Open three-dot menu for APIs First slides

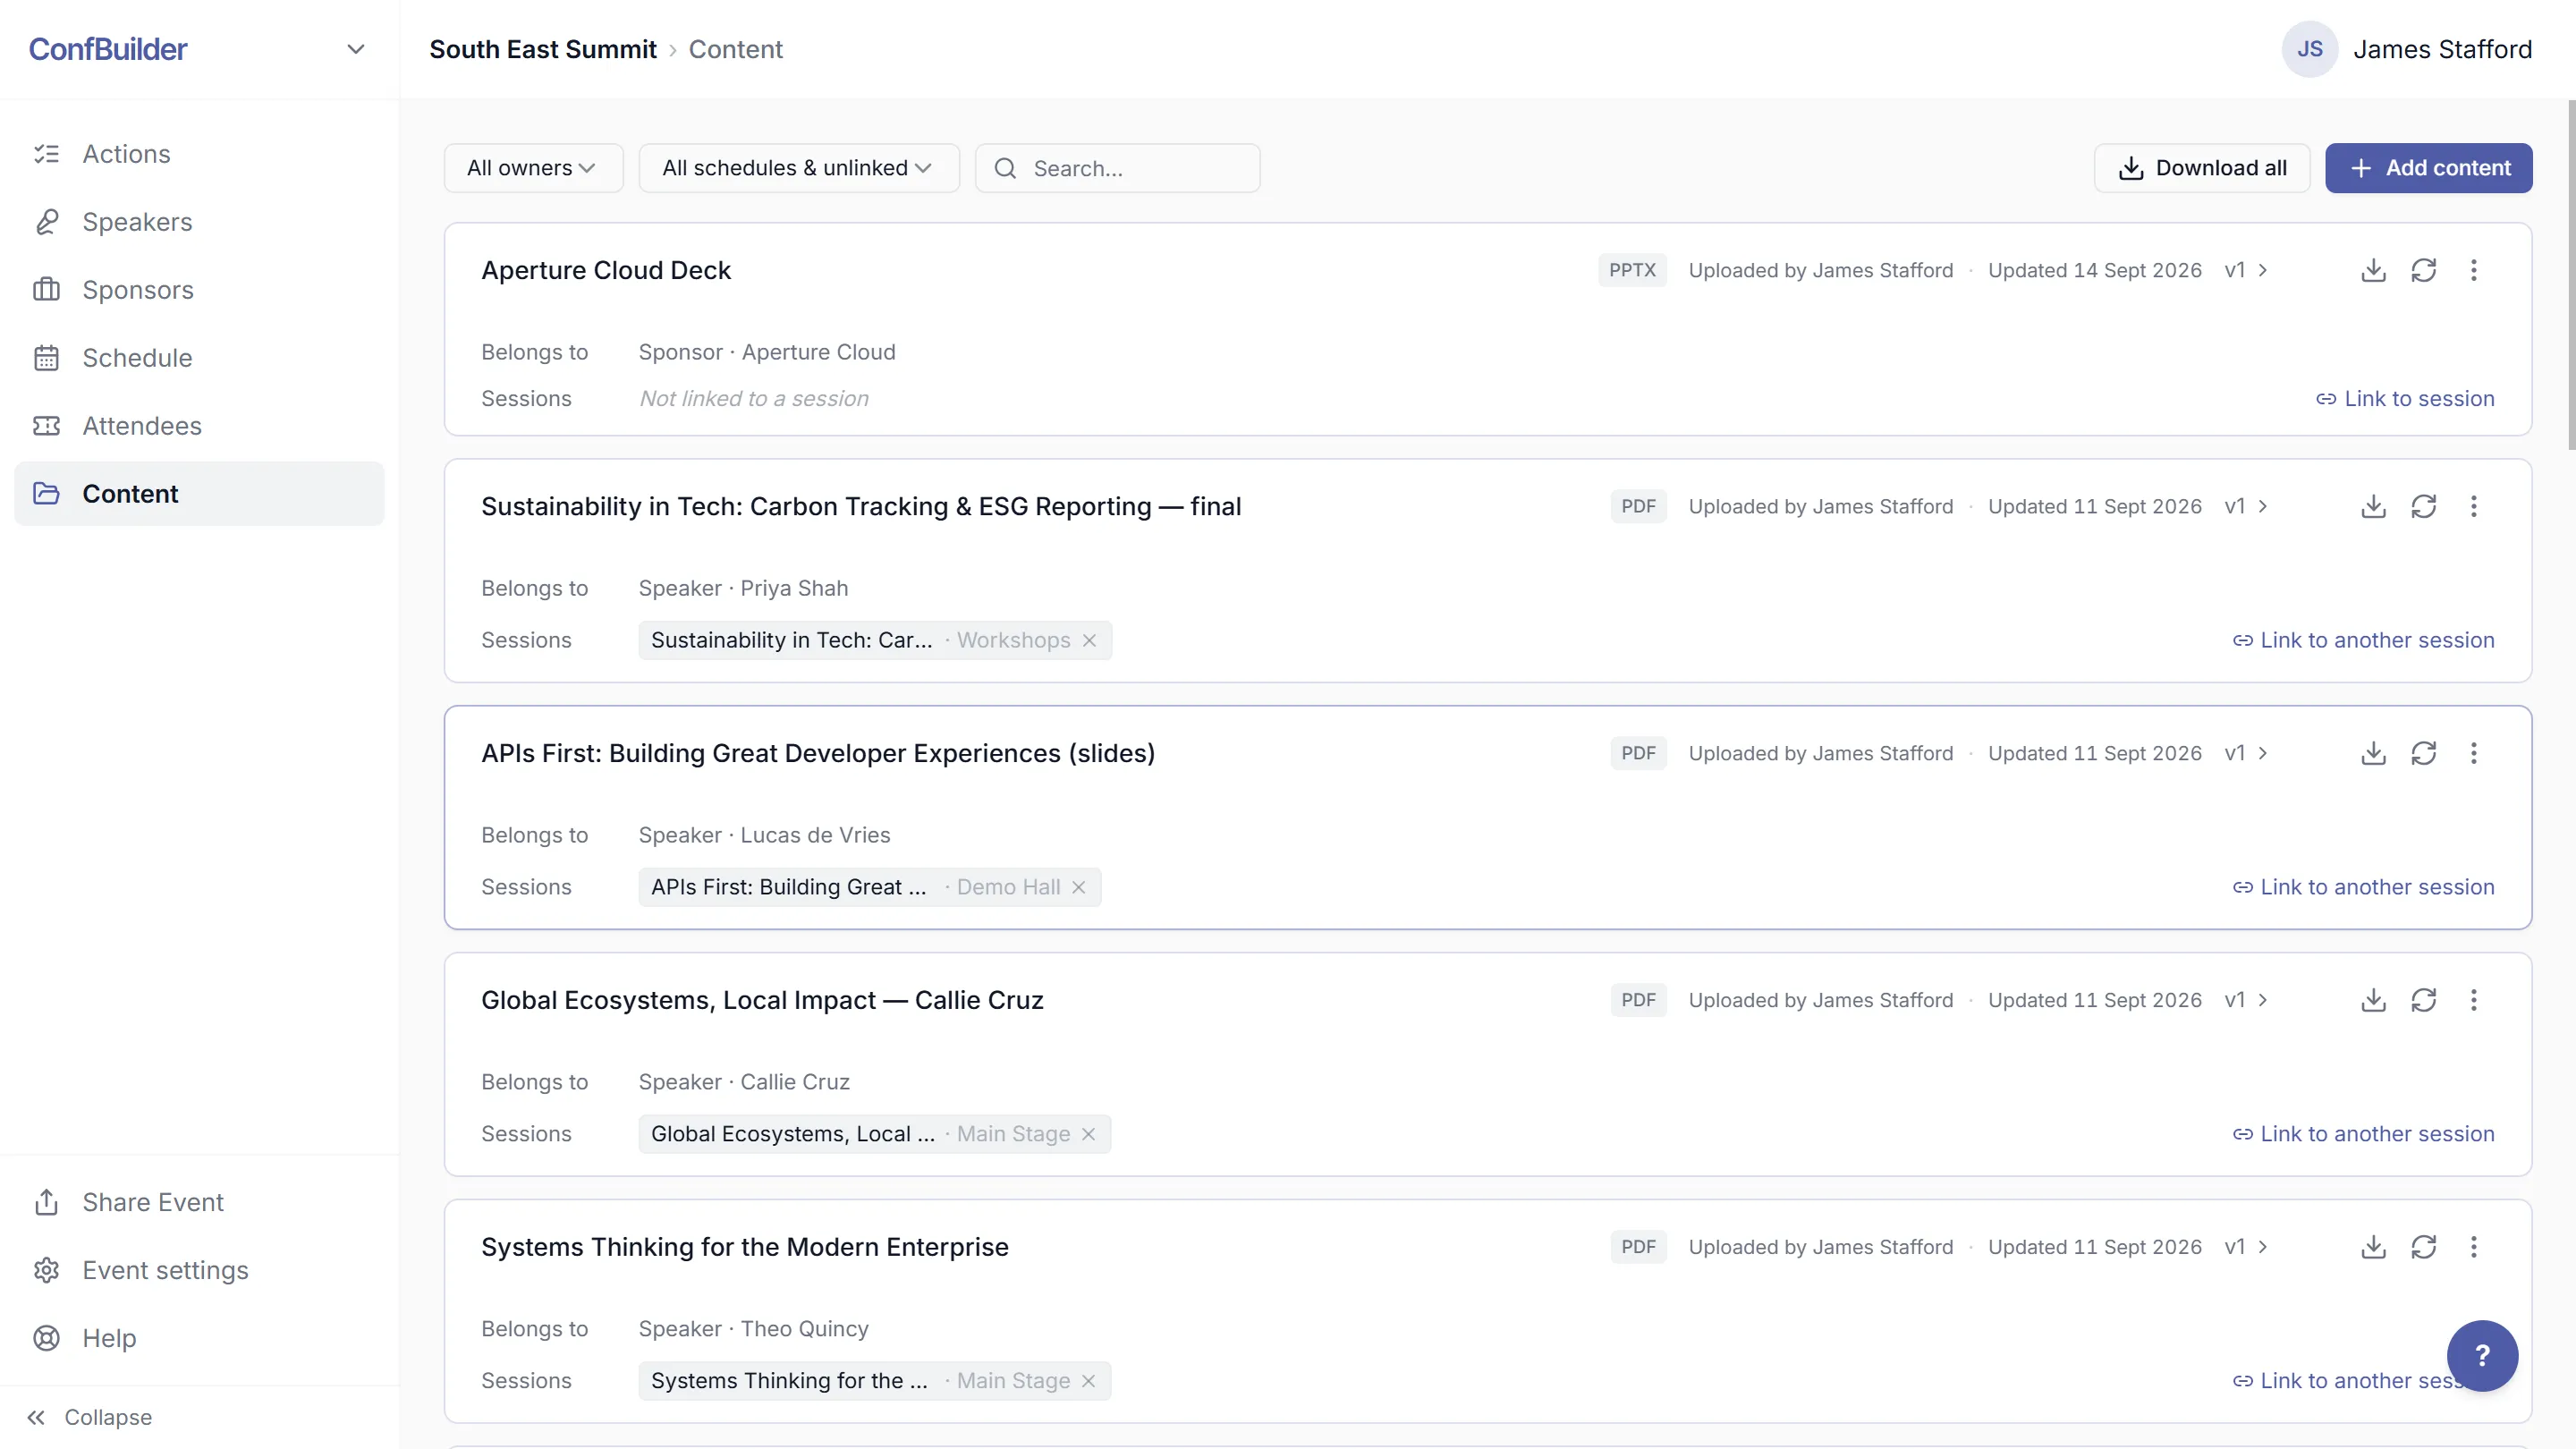(2473, 753)
